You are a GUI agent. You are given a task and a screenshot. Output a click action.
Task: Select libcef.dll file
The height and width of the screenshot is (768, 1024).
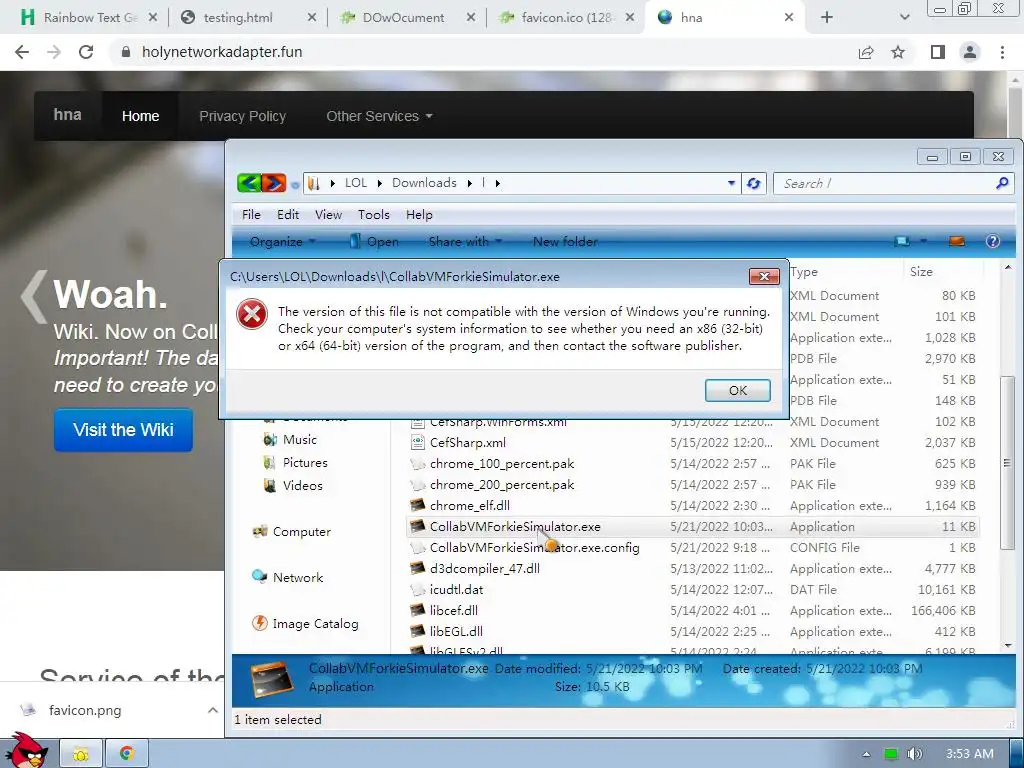pyautogui.click(x=453, y=610)
